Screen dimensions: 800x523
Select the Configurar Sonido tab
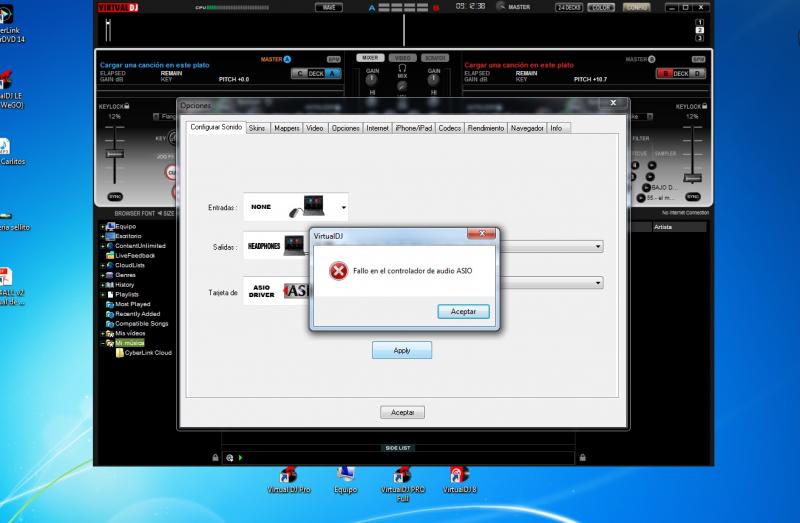click(216, 127)
